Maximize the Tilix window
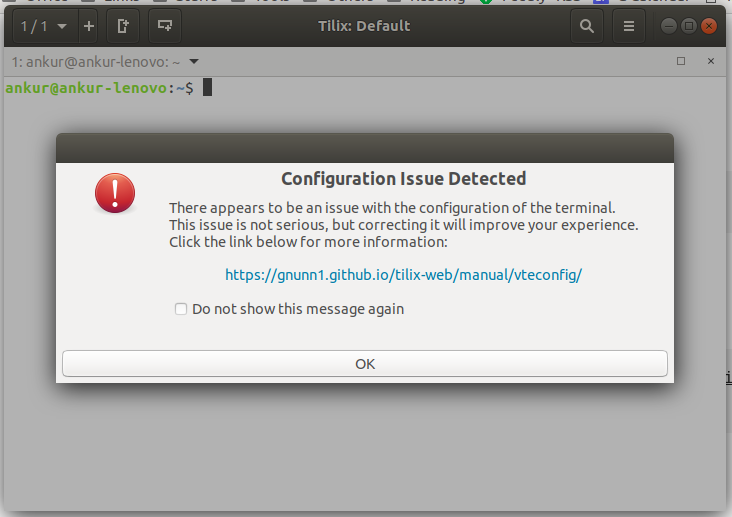This screenshot has width=732, height=517. pyautogui.click(x=689, y=26)
